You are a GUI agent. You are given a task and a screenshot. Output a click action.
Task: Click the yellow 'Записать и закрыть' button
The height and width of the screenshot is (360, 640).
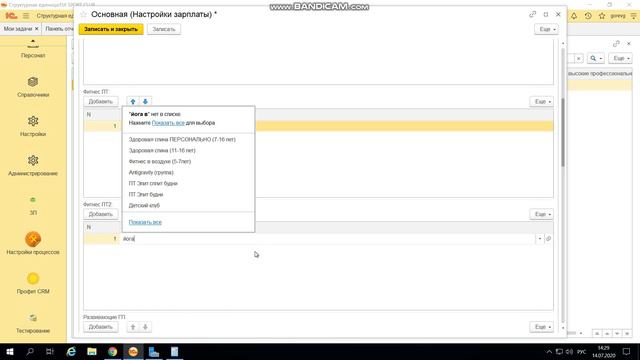click(x=111, y=29)
